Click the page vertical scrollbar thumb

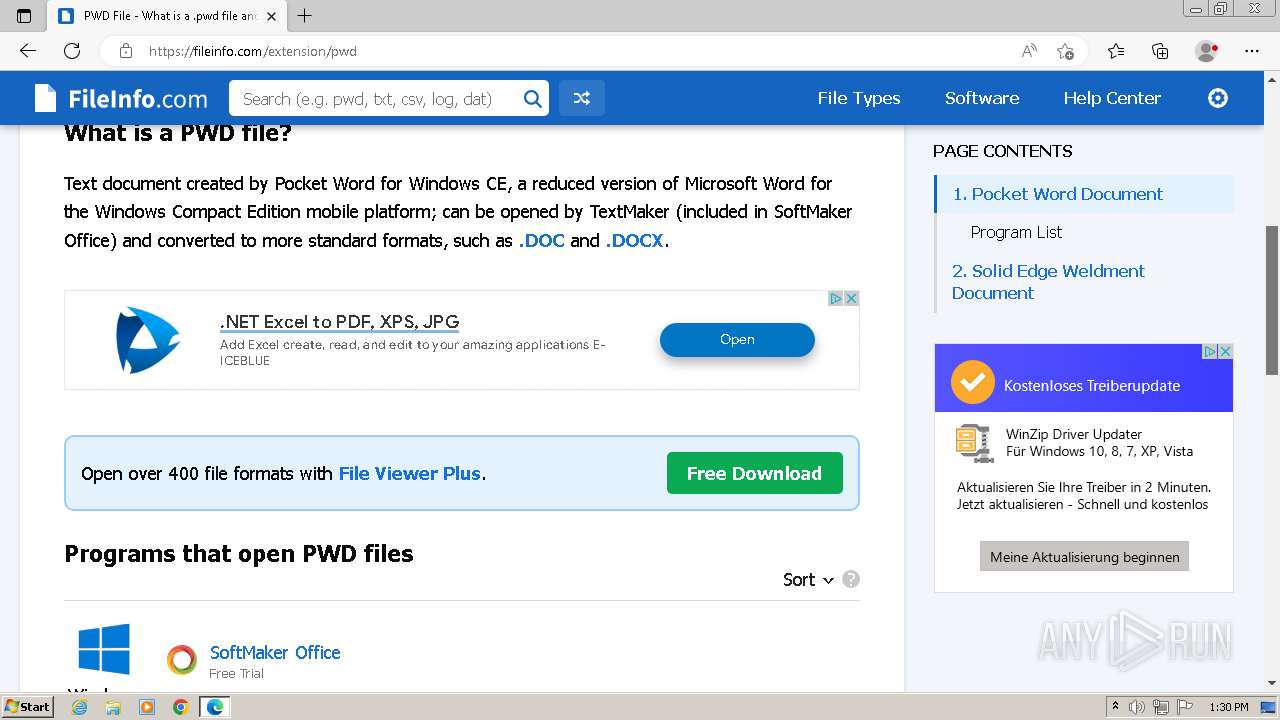(x=1272, y=300)
